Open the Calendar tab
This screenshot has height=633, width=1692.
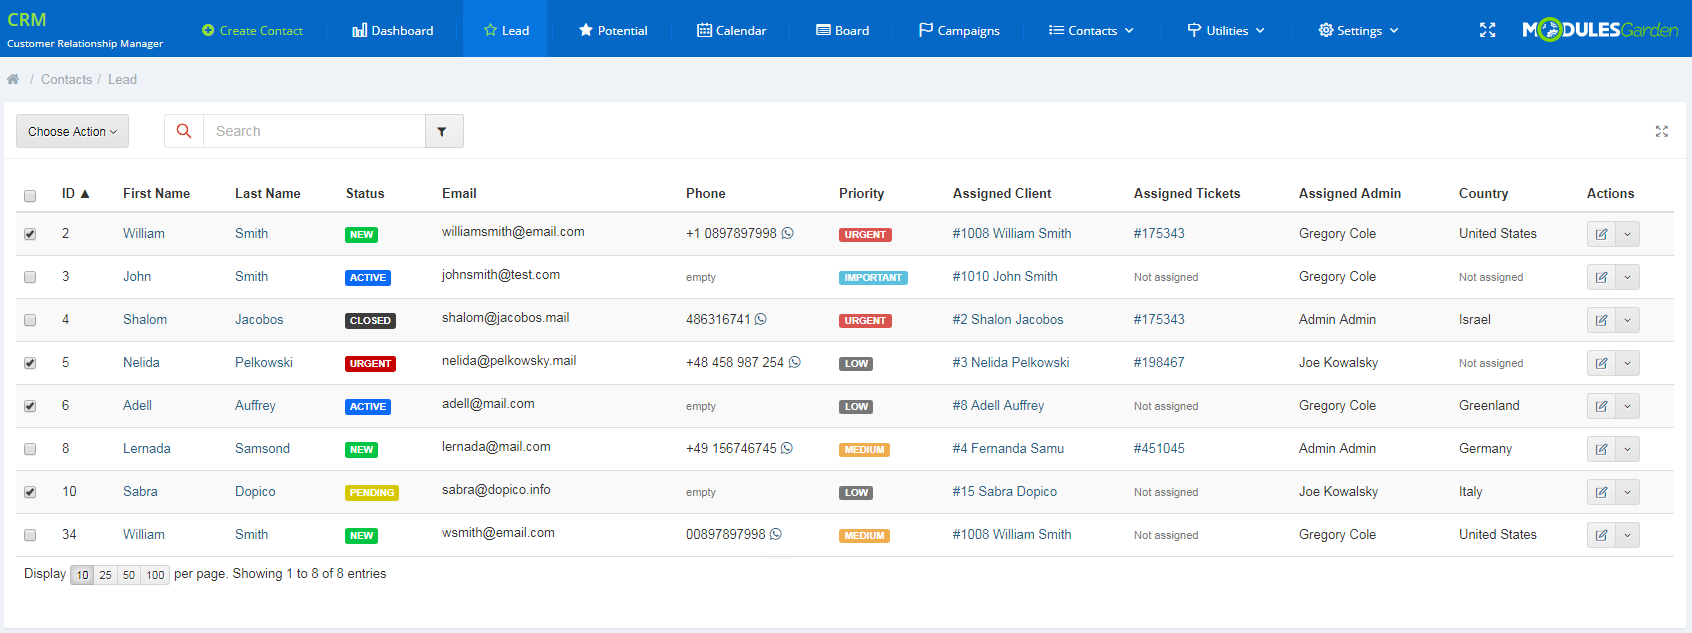732,30
